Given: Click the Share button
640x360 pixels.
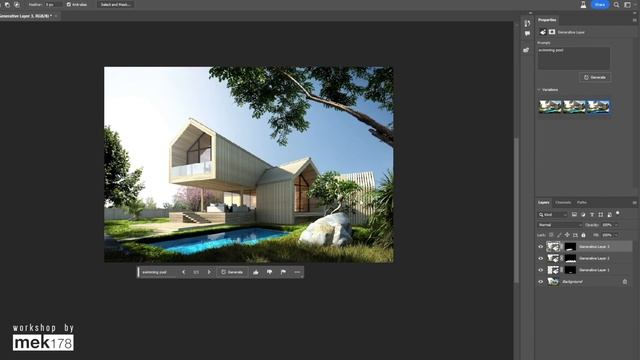Looking at the screenshot, I should click(600, 4).
